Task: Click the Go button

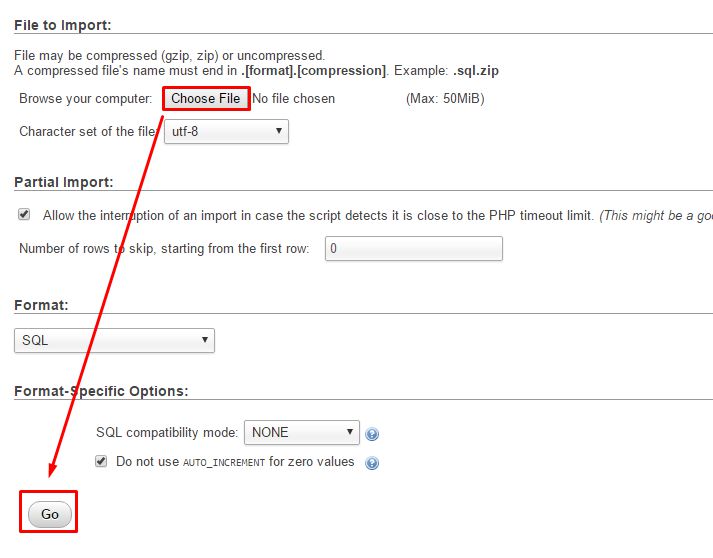Action: point(50,514)
